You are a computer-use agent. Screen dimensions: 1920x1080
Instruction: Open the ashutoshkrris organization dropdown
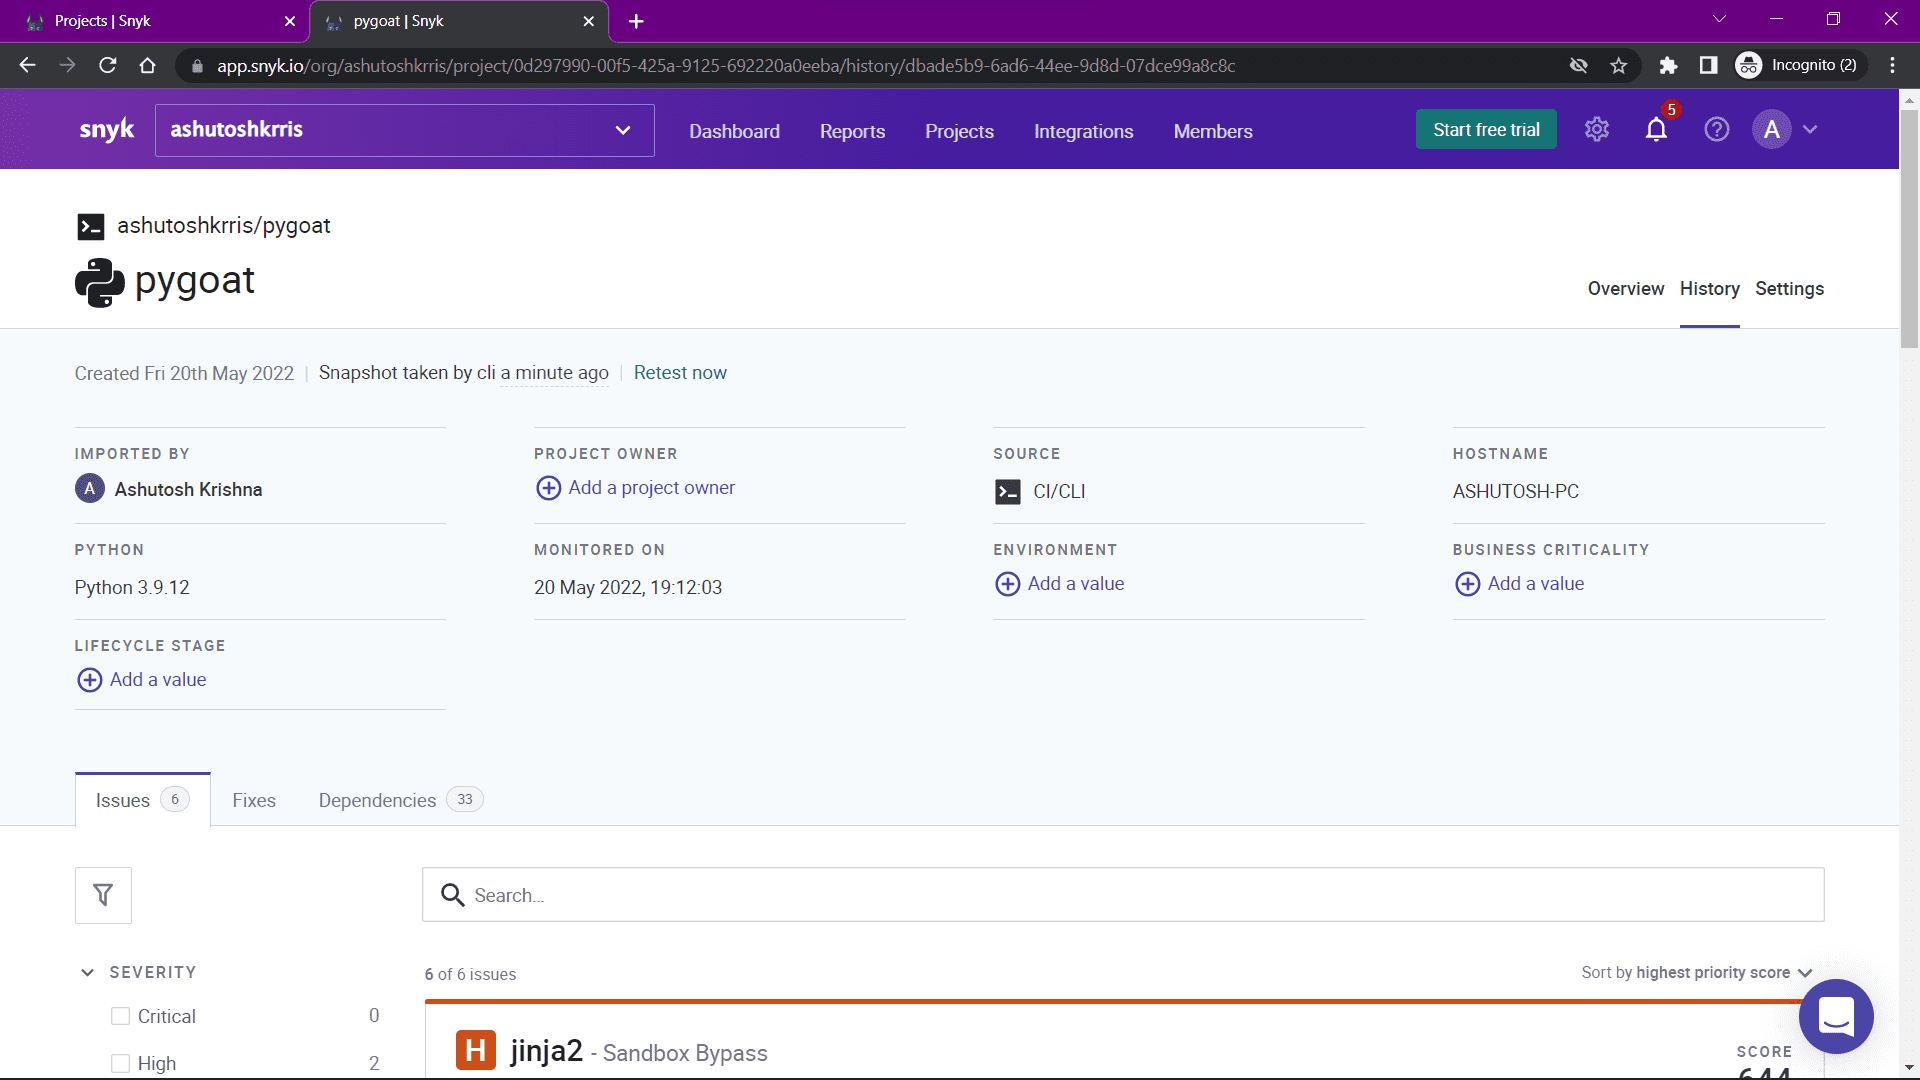(405, 130)
